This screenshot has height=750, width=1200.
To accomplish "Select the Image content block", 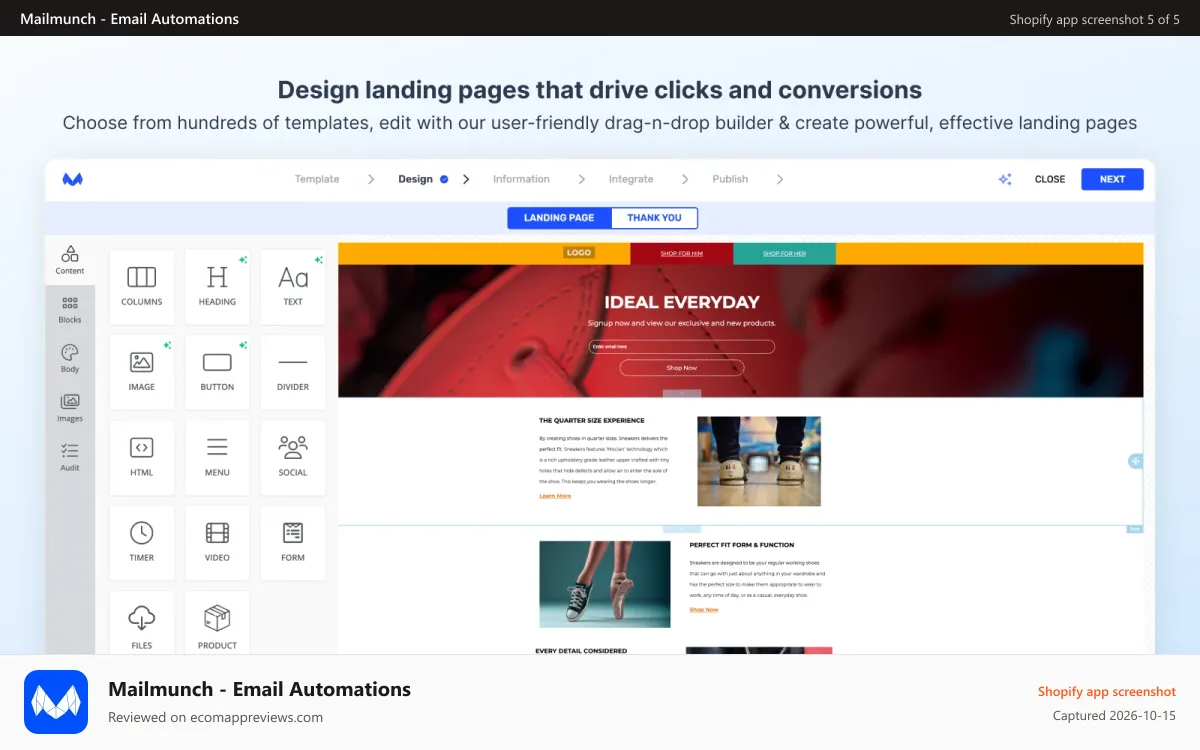I will click(x=142, y=372).
